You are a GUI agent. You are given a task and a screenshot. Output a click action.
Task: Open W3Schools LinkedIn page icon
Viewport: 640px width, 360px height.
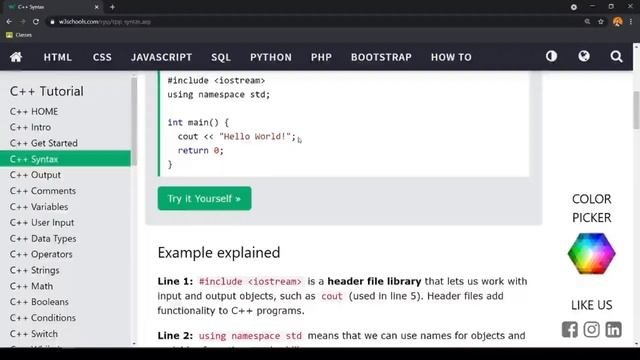pyautogui.click(x=613, y=329)
